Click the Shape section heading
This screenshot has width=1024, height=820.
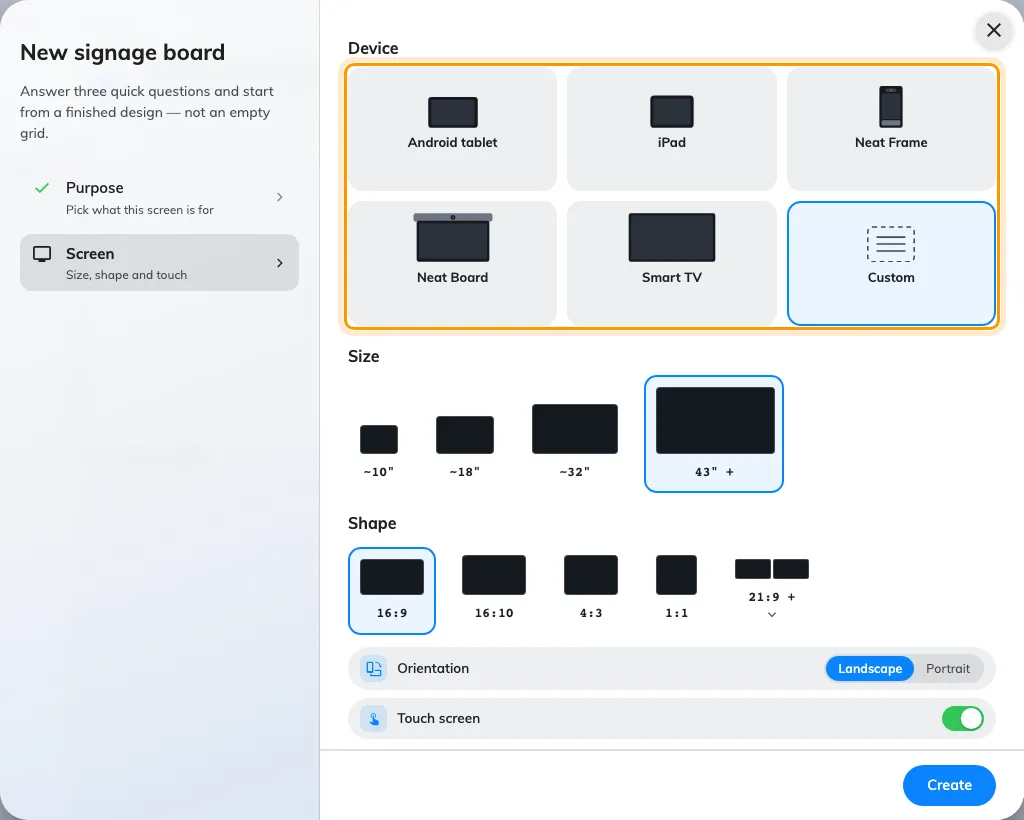372,524
